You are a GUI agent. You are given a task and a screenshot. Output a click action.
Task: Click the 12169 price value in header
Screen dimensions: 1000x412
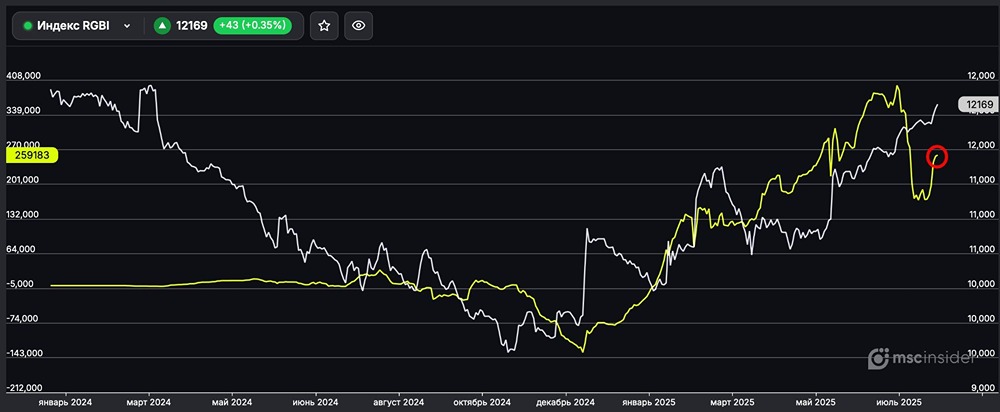pyautogui.click(x=193, y=26)
